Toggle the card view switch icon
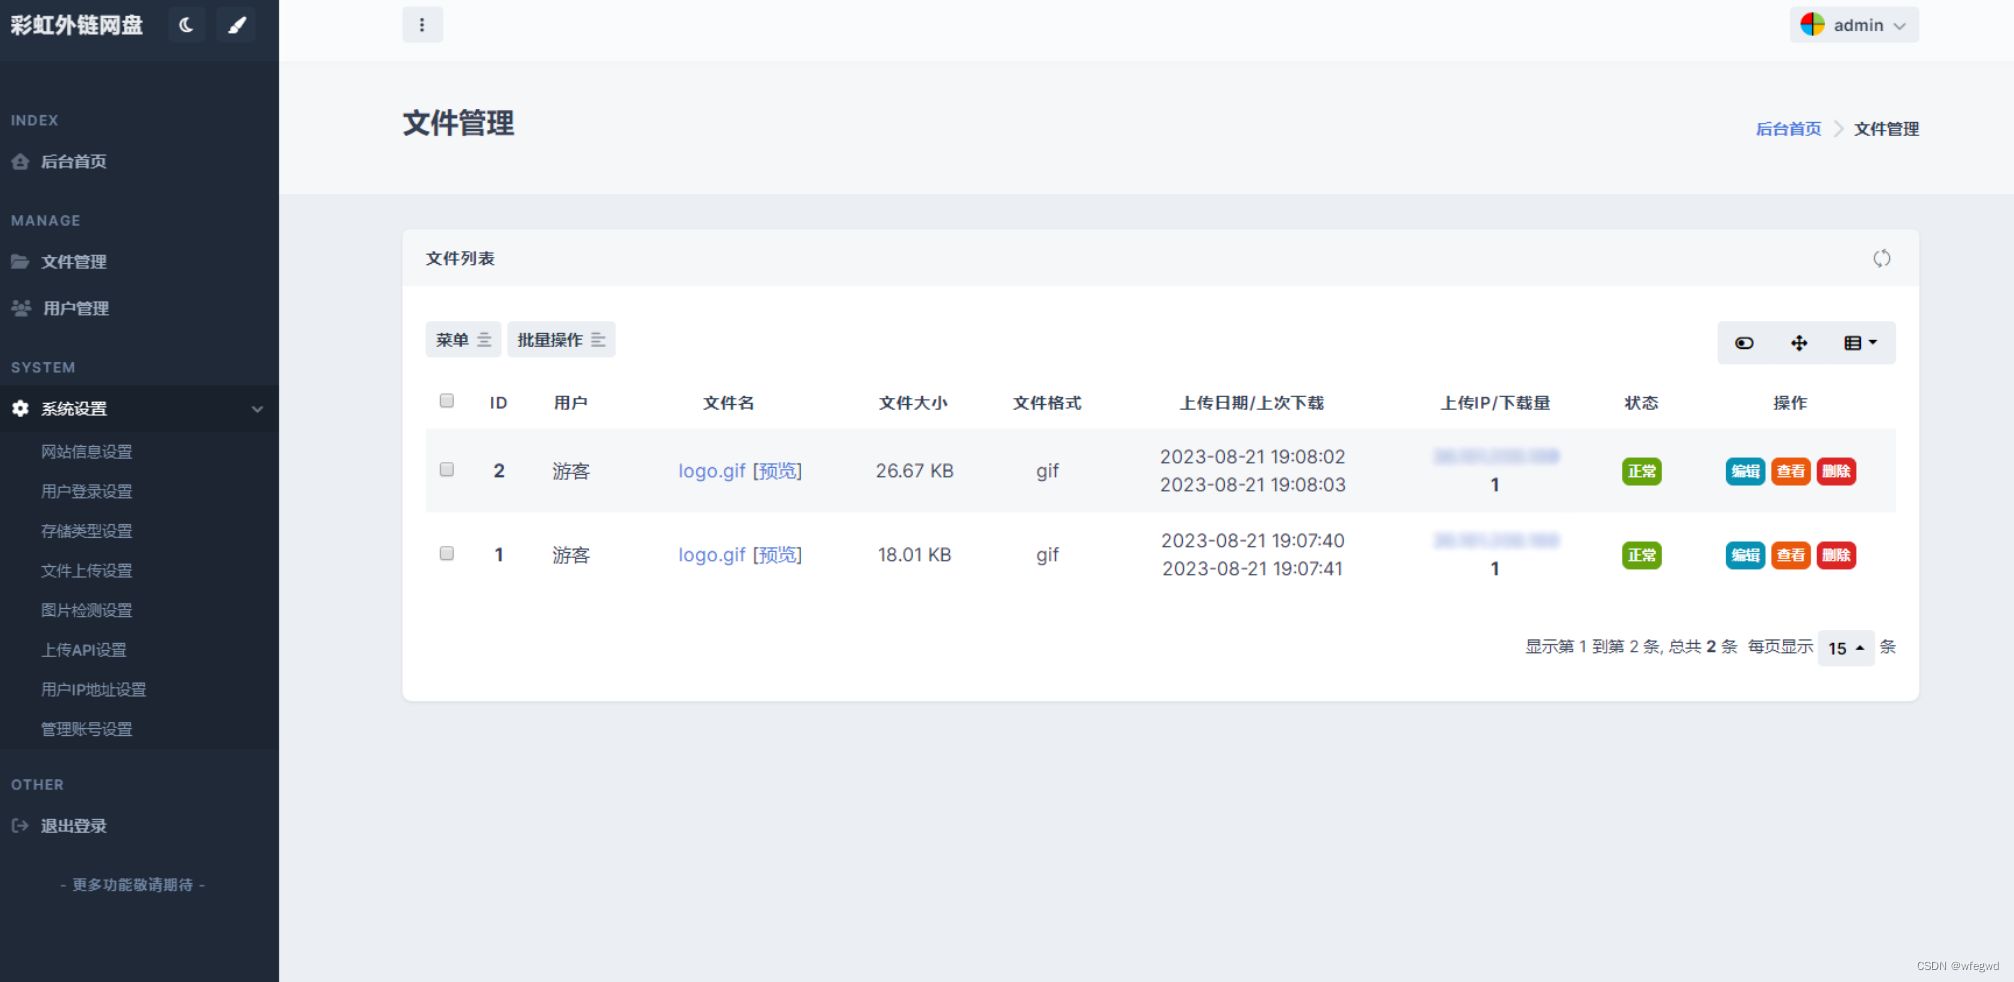 [1744, 343]
